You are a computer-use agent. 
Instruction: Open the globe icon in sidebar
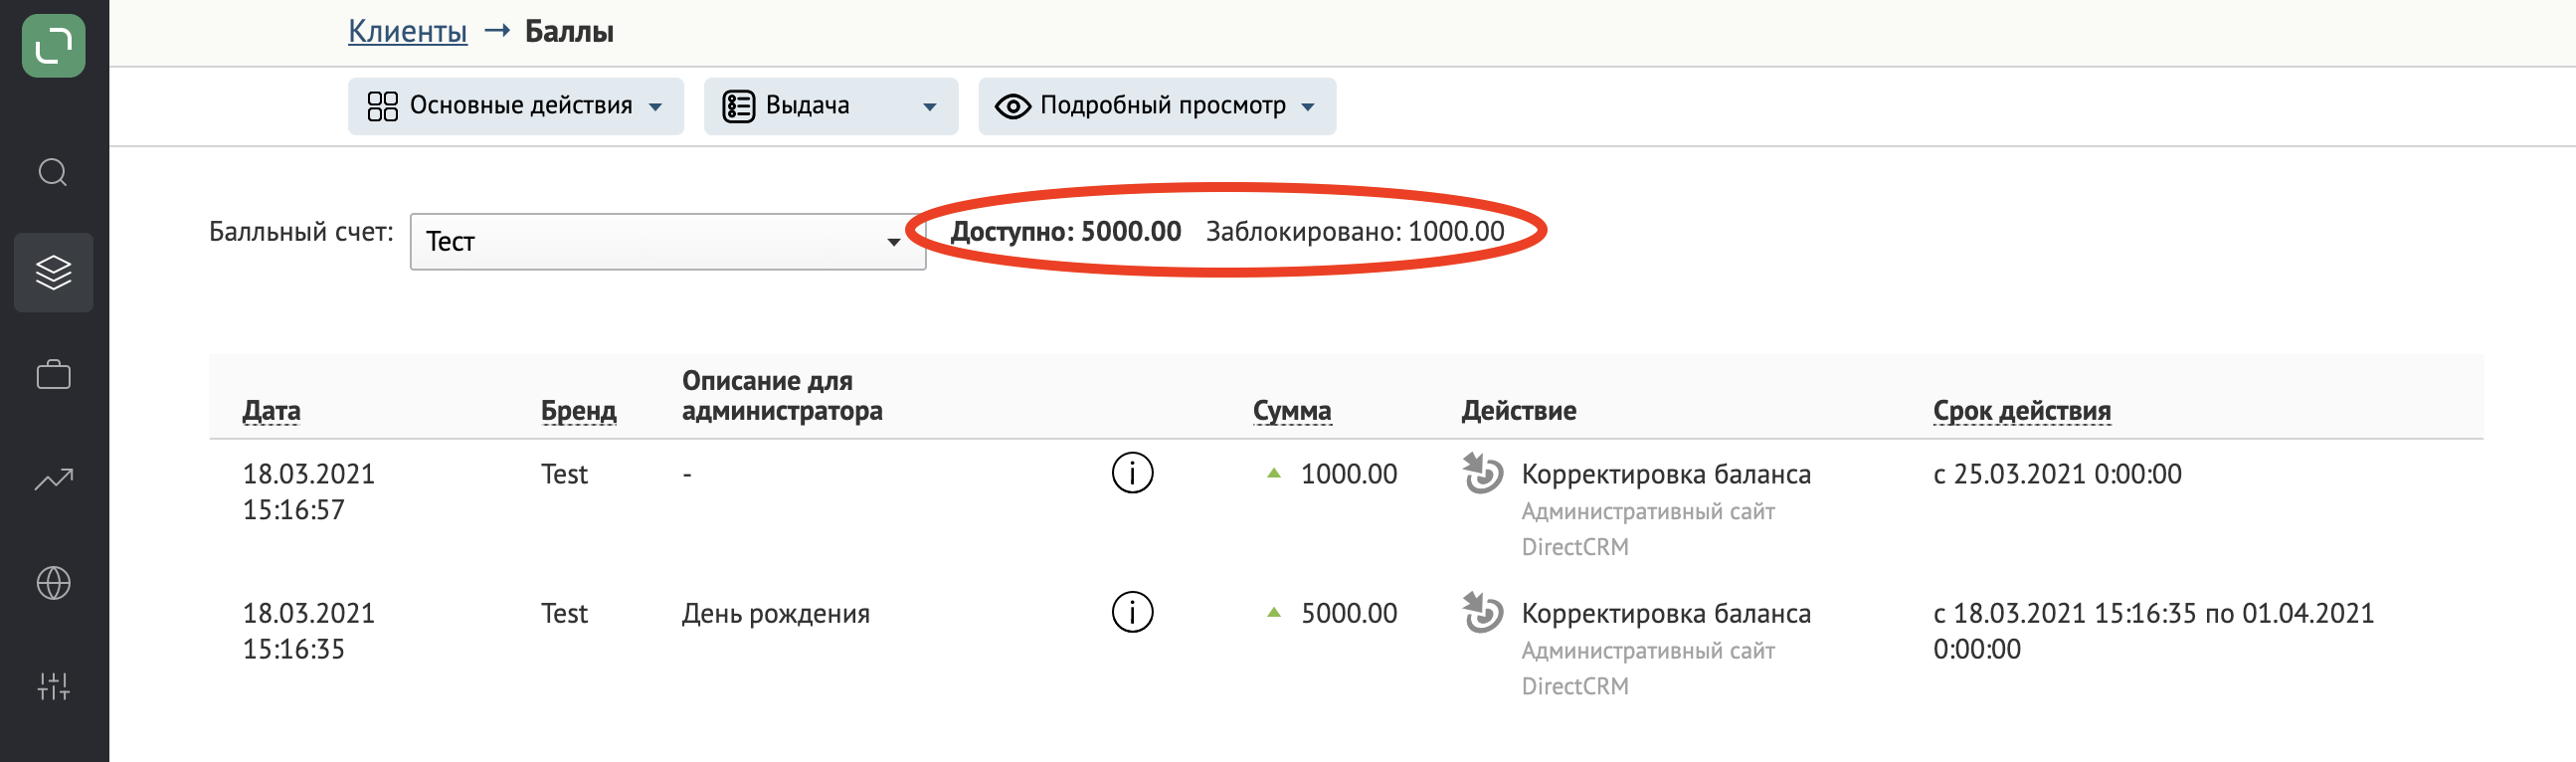pyautogui.click(x=53, y=583)
